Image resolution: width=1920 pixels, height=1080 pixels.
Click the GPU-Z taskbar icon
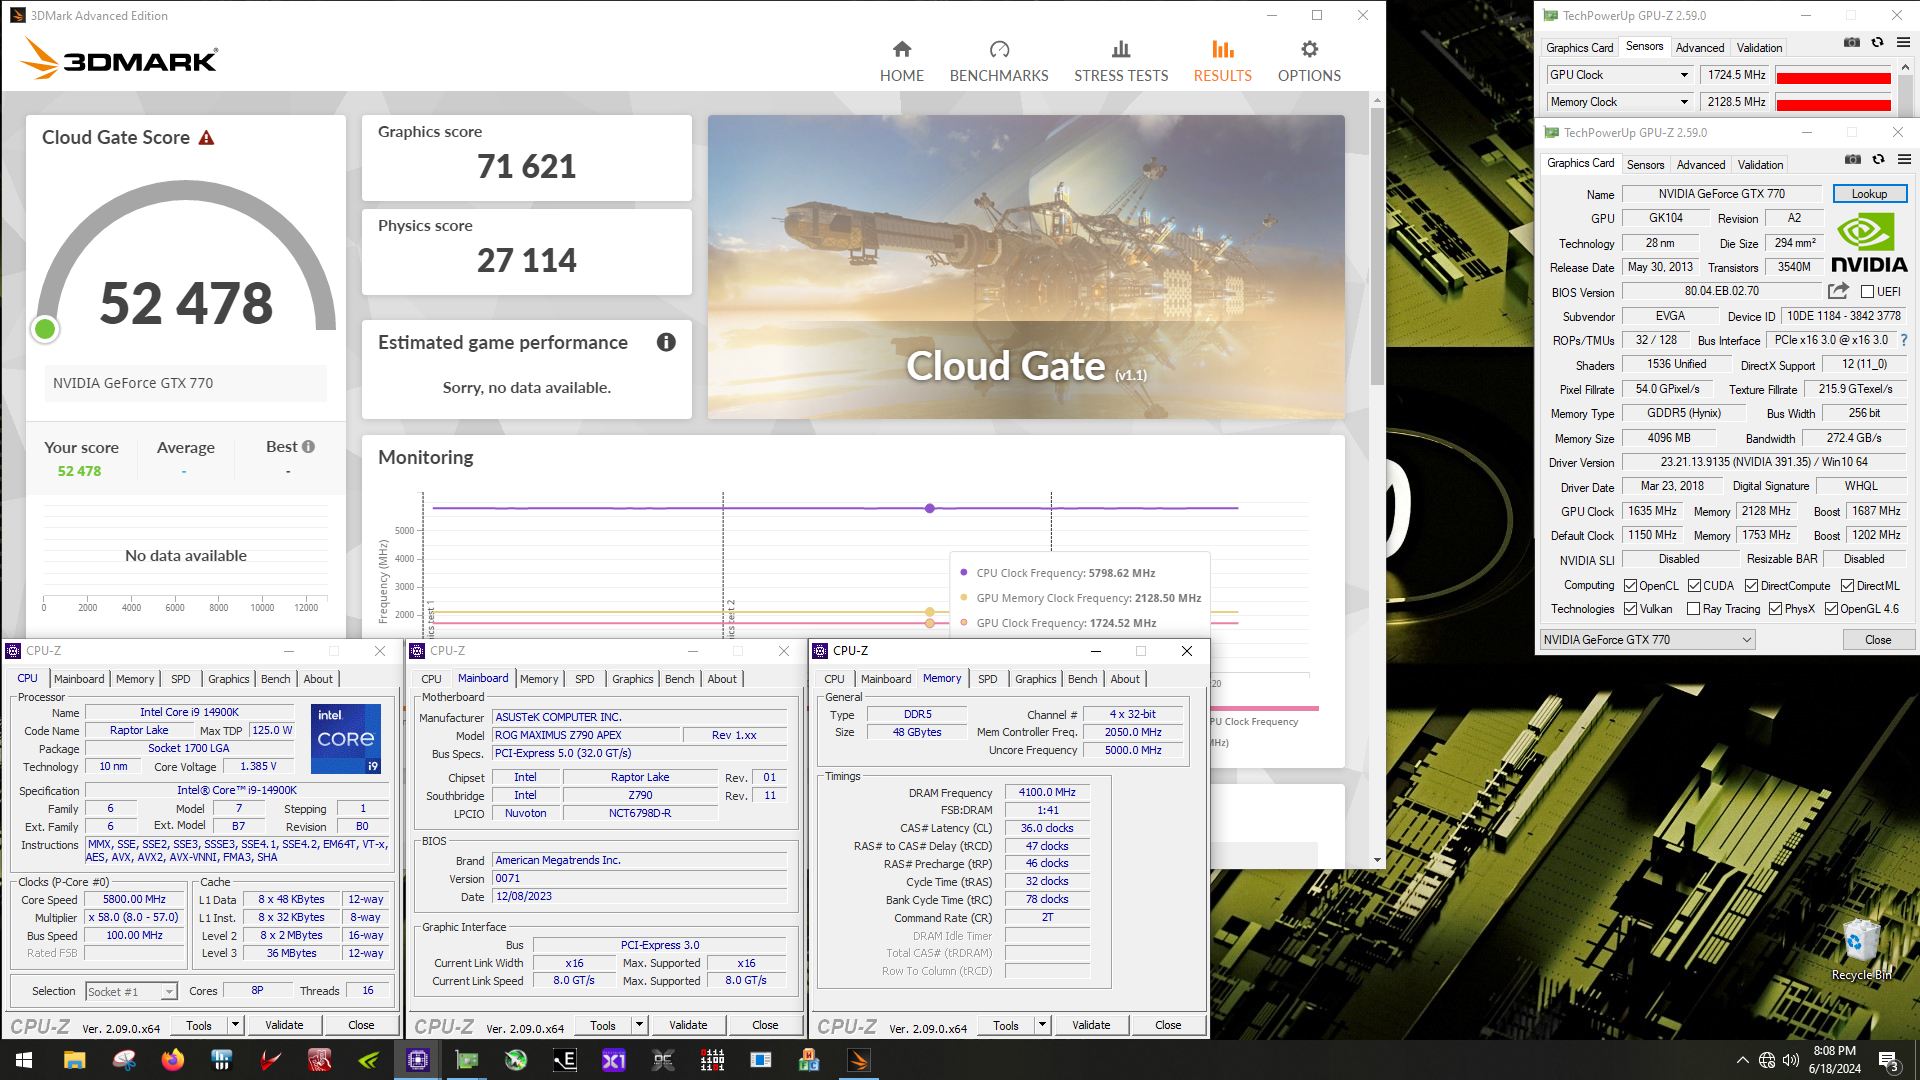[x=467, y=1060]
